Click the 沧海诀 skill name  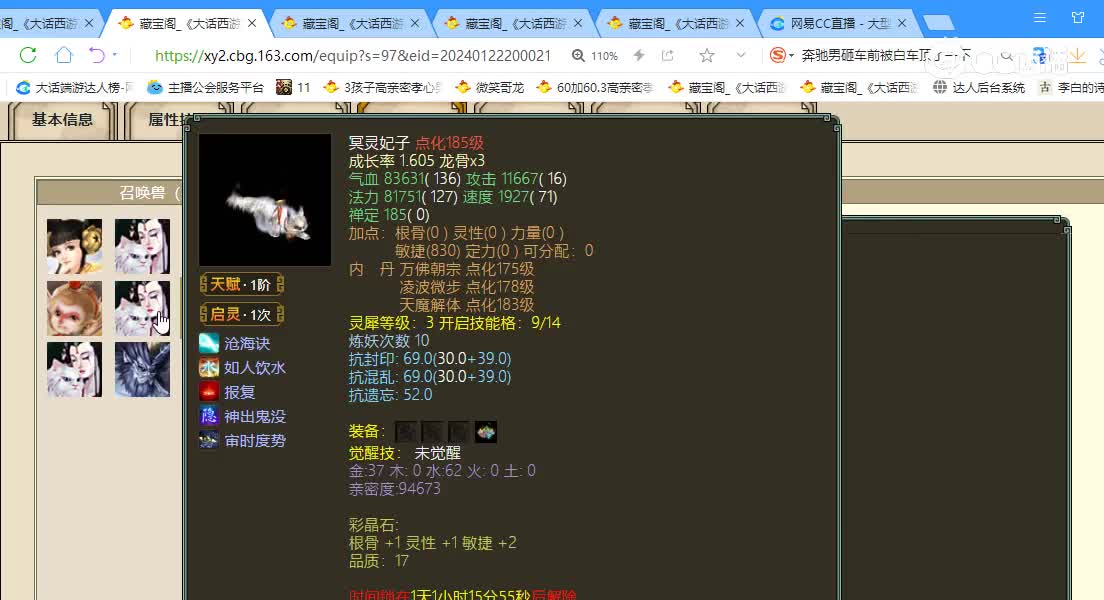tap(247, 344)
